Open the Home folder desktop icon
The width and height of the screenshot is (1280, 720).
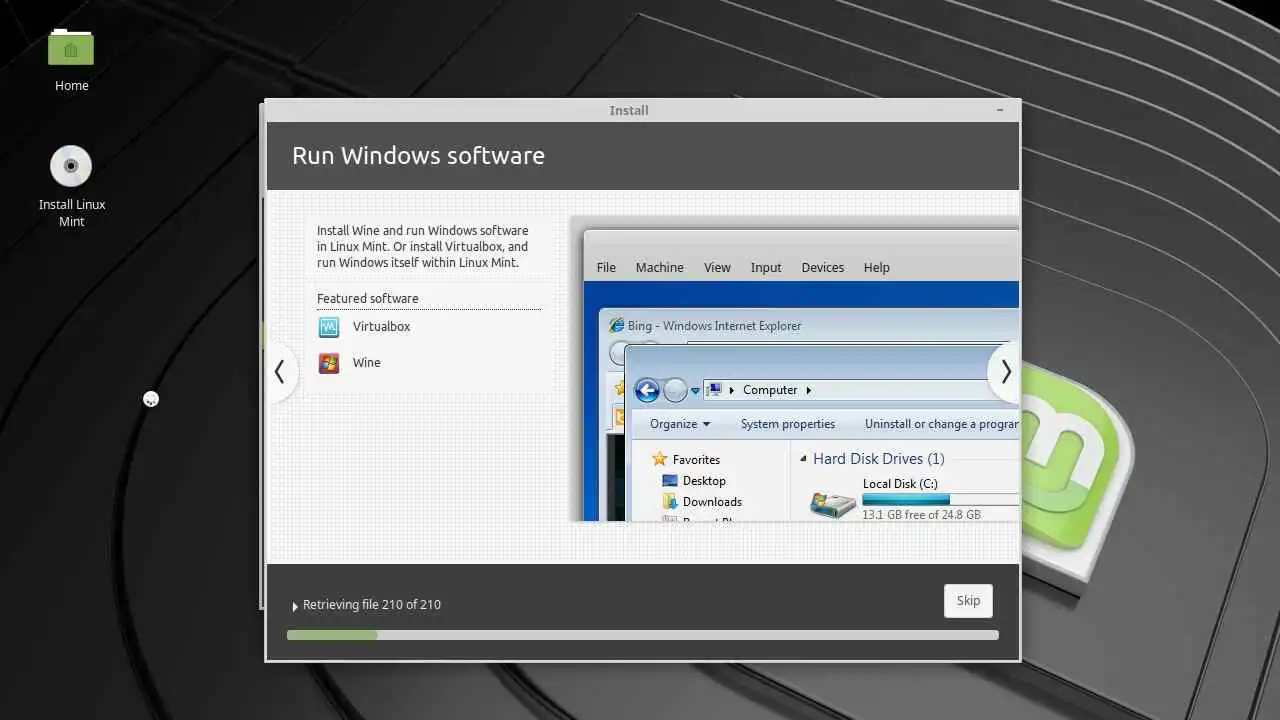(x=71, y=48)
